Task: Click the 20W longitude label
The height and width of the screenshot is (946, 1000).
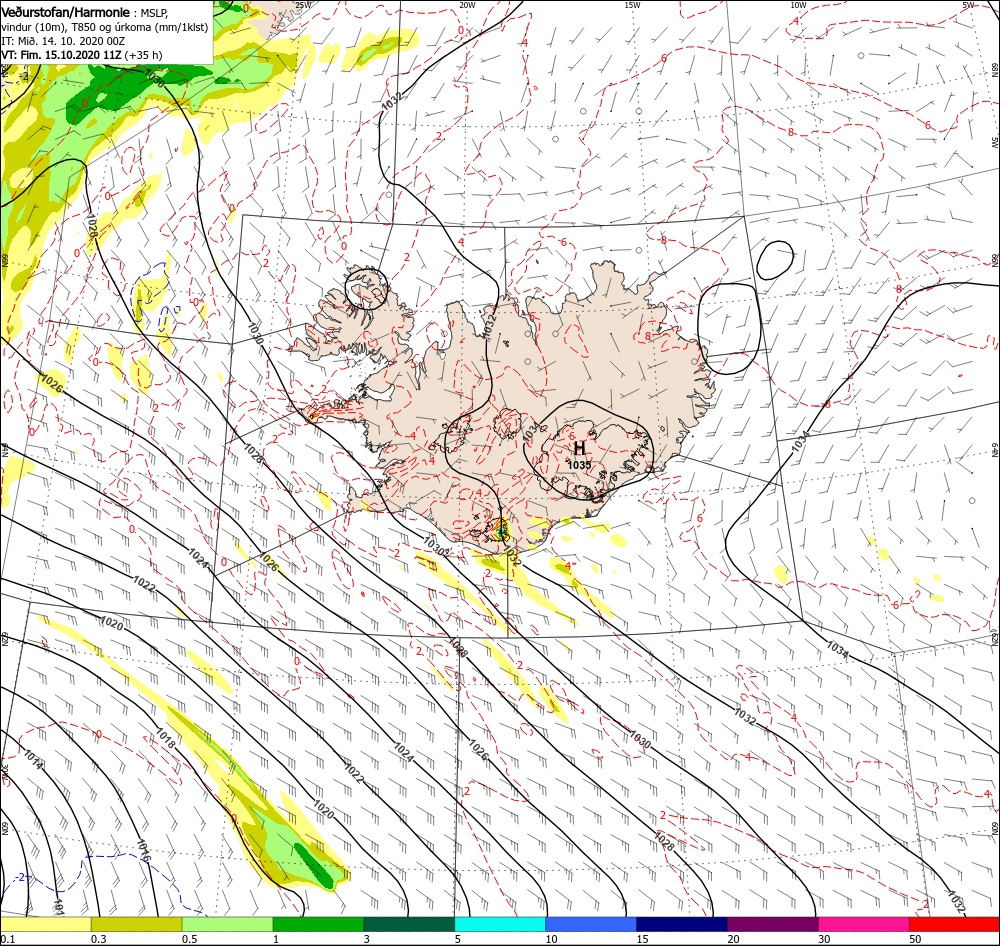Action: (467, 5)
